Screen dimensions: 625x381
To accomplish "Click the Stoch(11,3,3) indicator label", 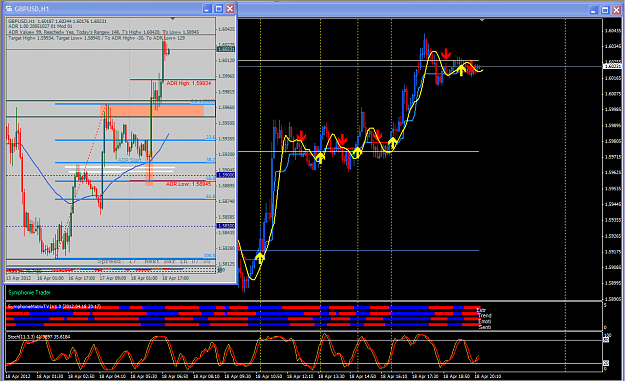I will (x=39, y=337).
